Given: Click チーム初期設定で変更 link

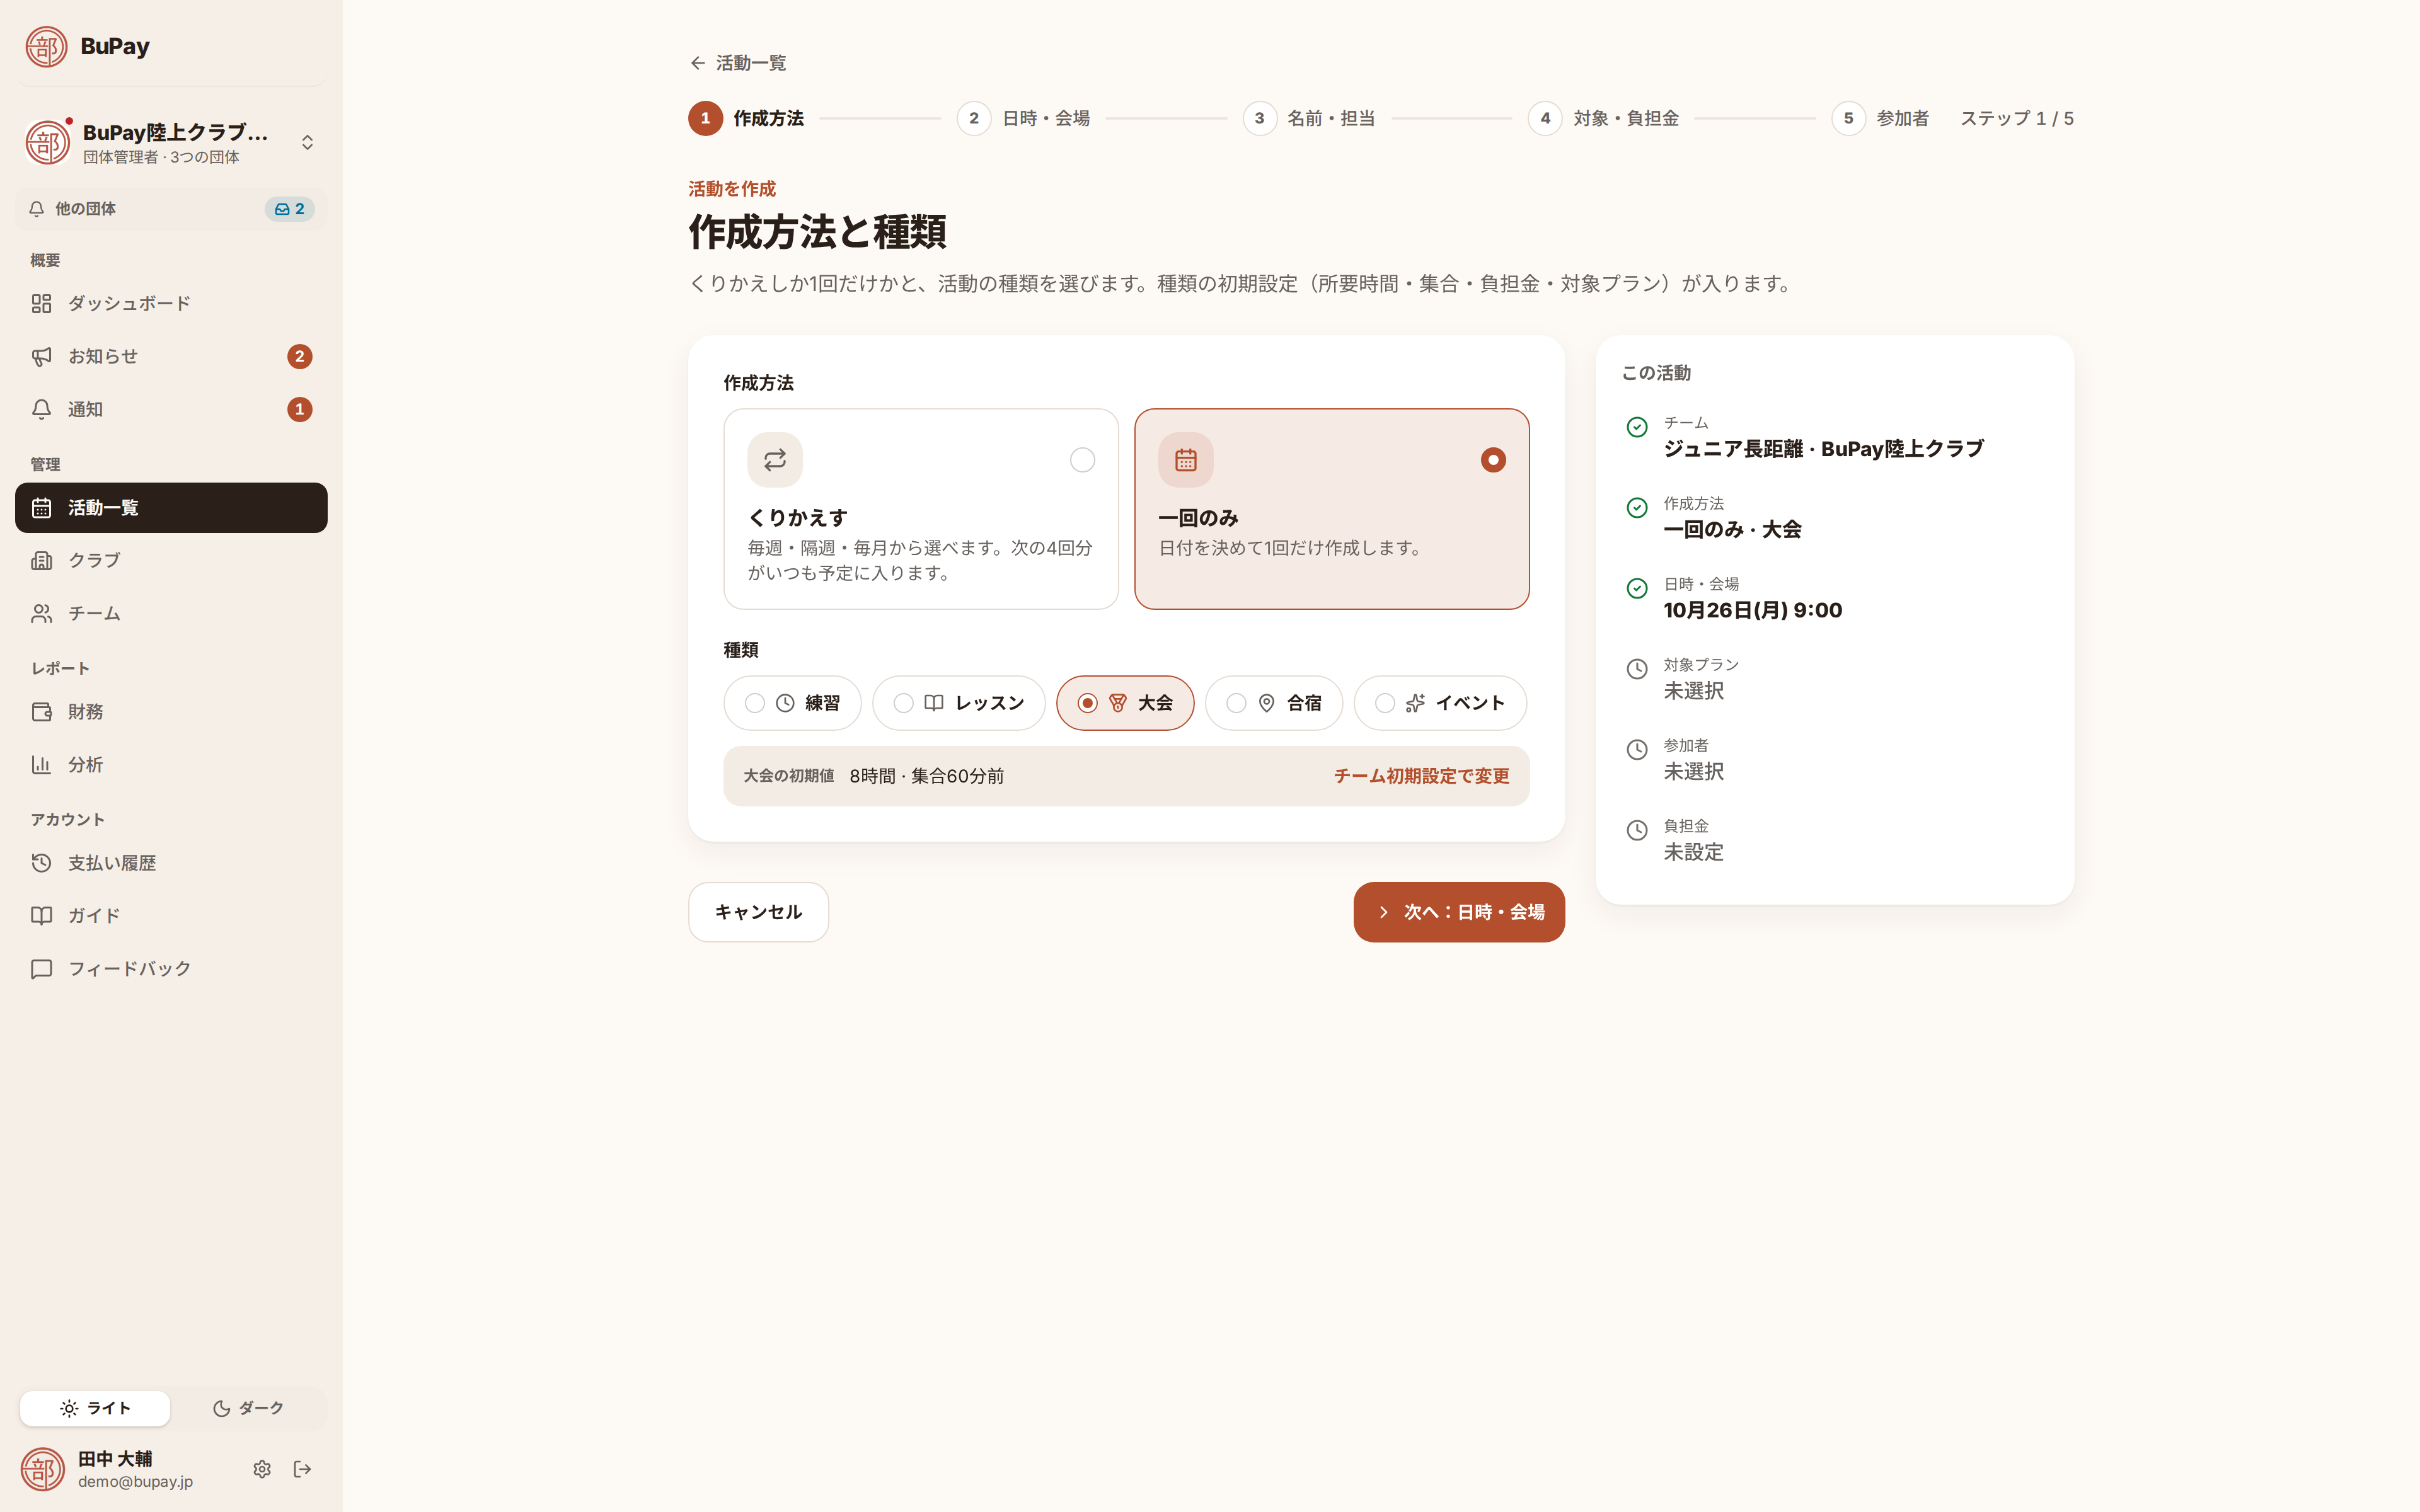Looking at the screenshot, I should [1421, 776].
